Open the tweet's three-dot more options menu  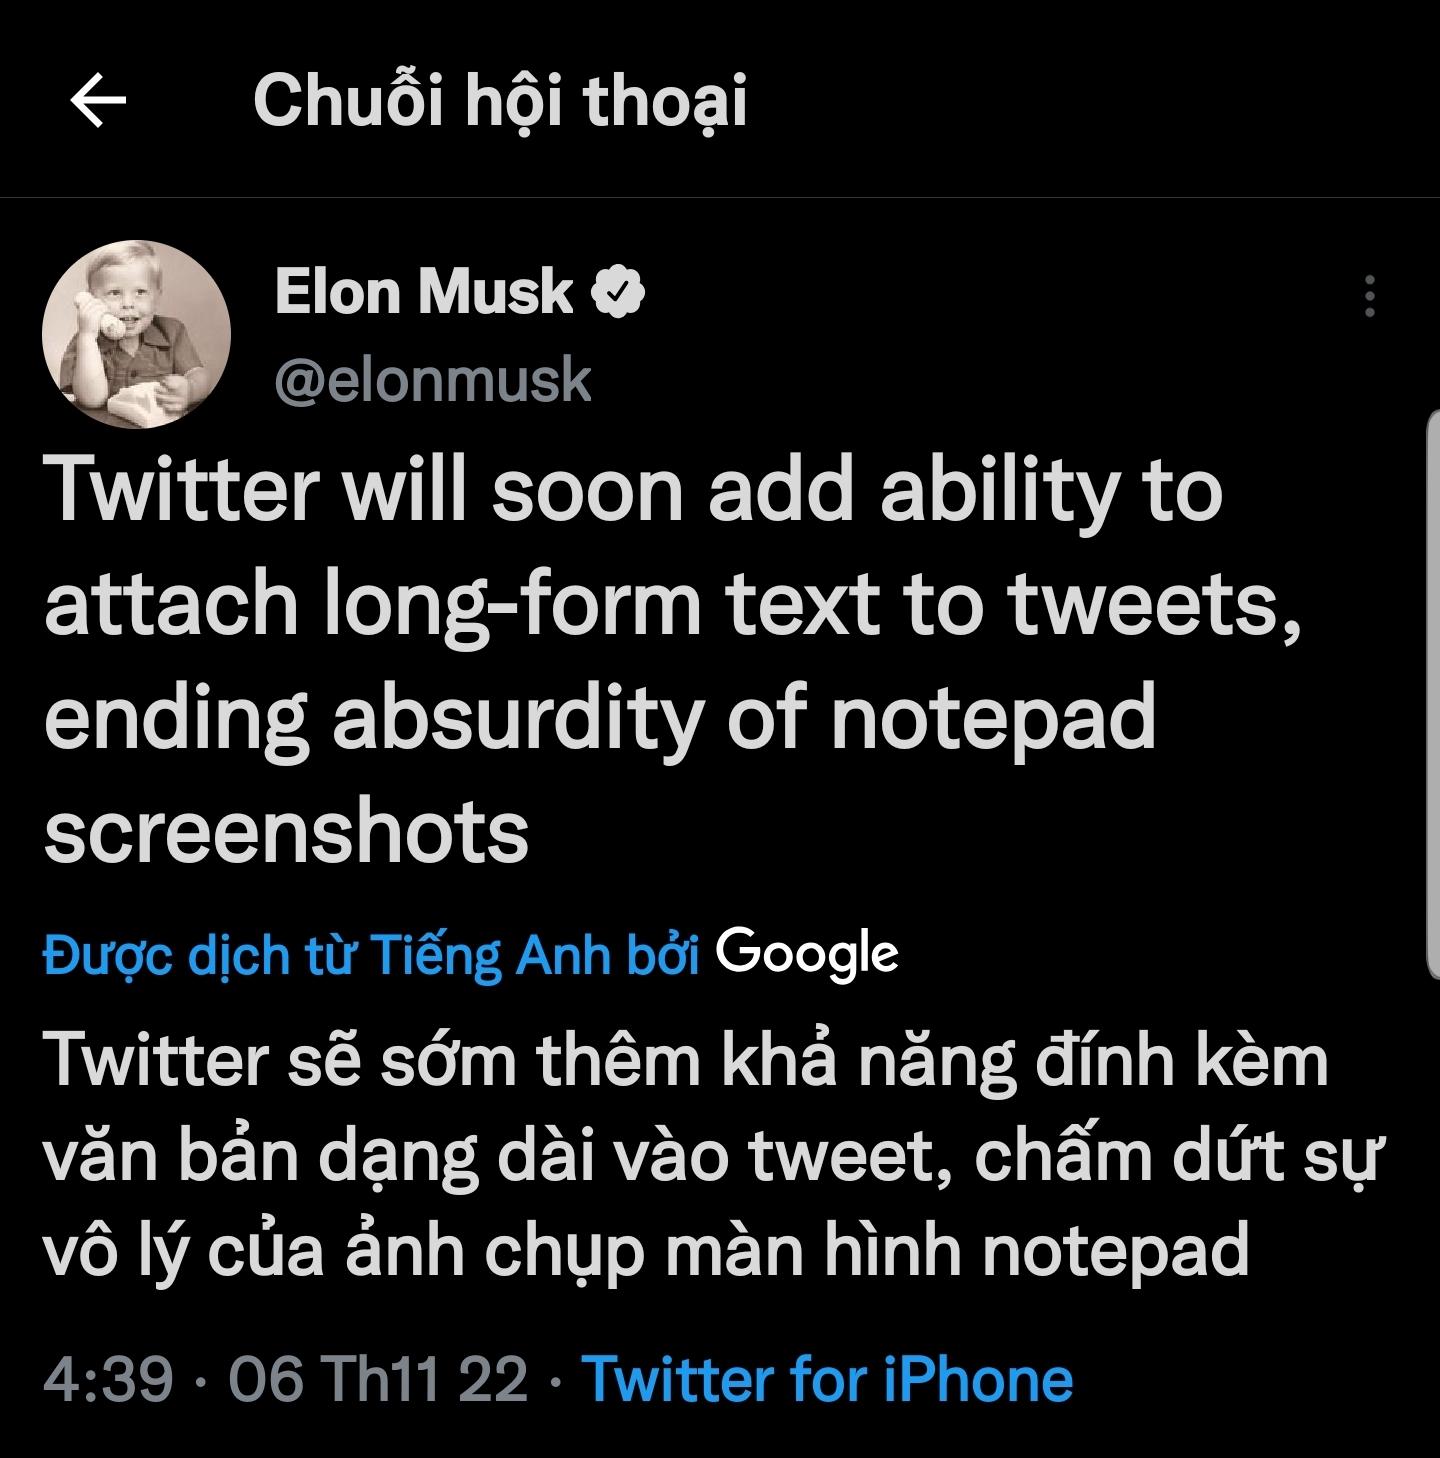1369,296
